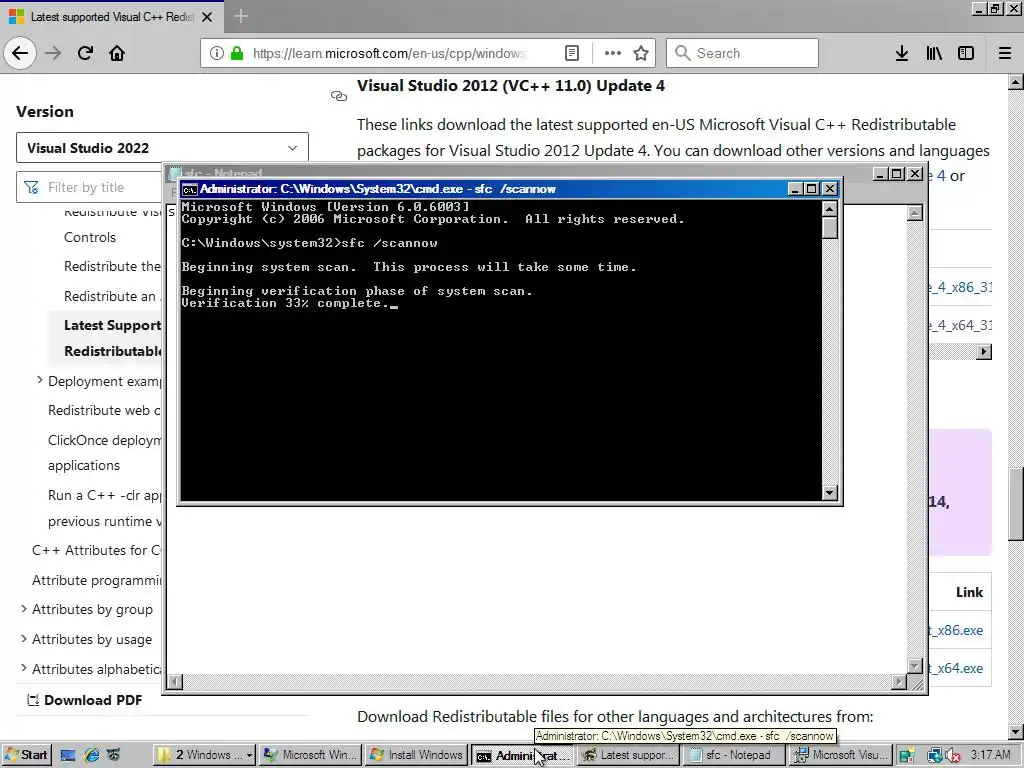Click the _x64.exe download link

pos(955,668)
